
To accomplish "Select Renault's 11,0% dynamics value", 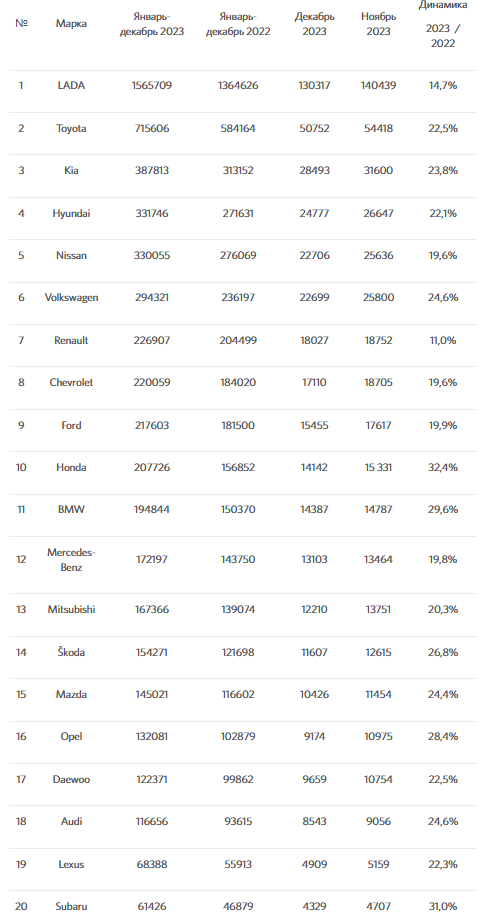I will [443, 340].
